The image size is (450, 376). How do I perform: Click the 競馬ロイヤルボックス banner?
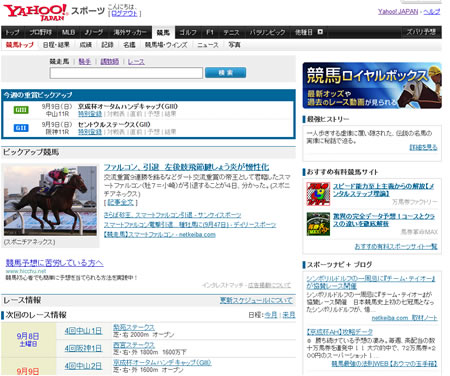pyautogui.click(x=372, y=85)
